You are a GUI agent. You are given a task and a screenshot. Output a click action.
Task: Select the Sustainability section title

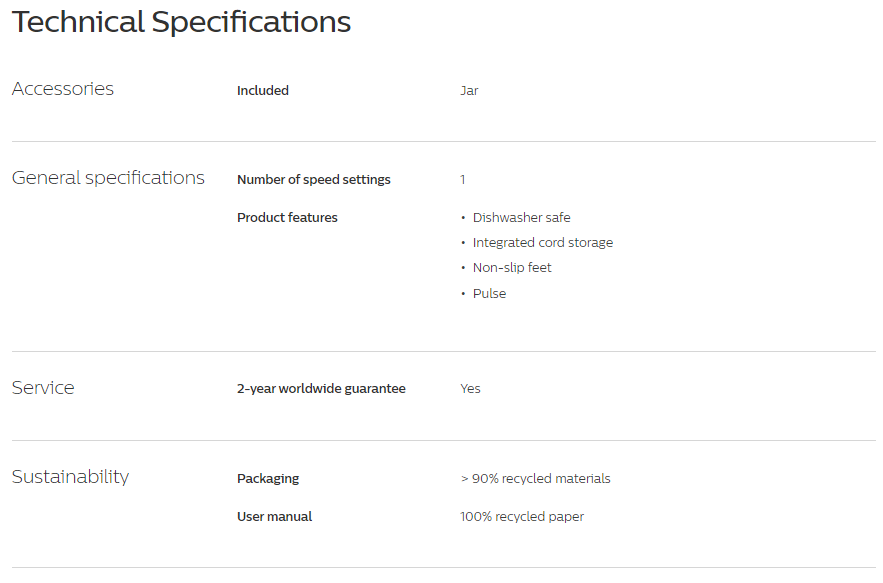click(70, 477)
